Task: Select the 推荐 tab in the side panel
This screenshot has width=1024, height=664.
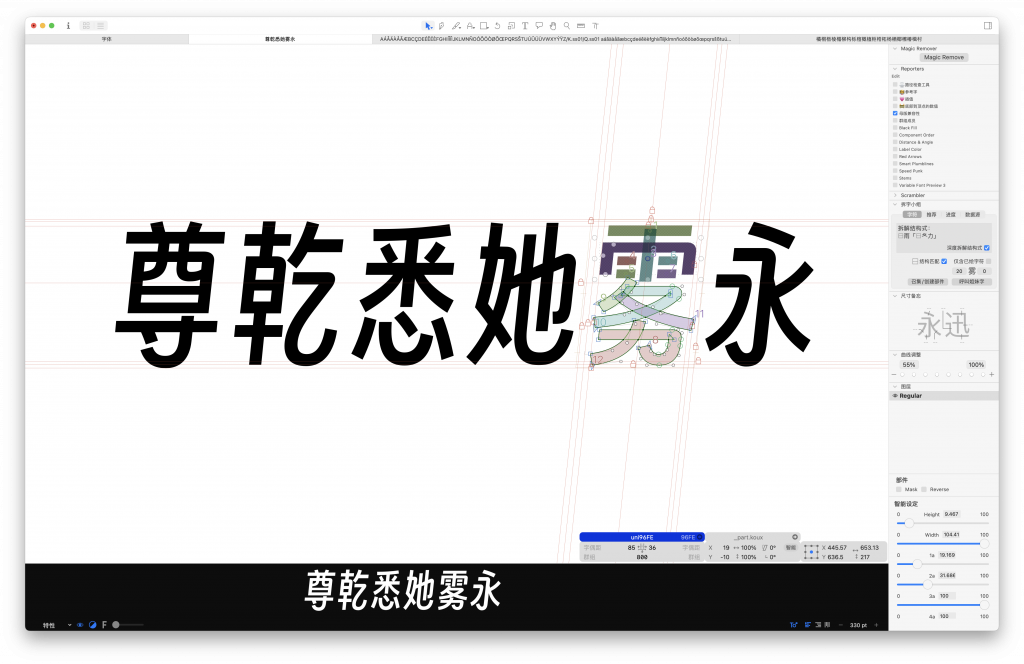Action: pyautogui.click(x=930, y=213)
